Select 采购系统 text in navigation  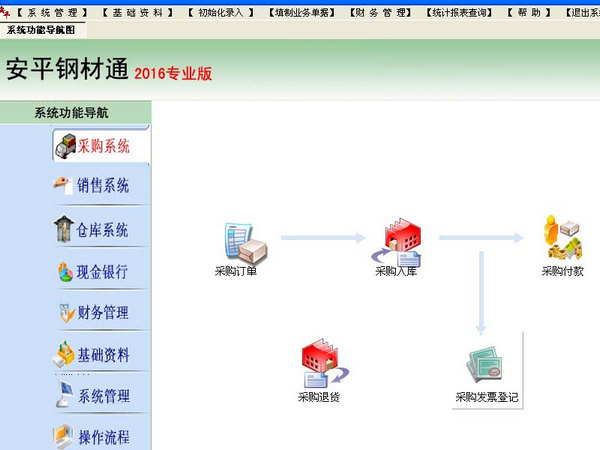[x=104, y=146]
